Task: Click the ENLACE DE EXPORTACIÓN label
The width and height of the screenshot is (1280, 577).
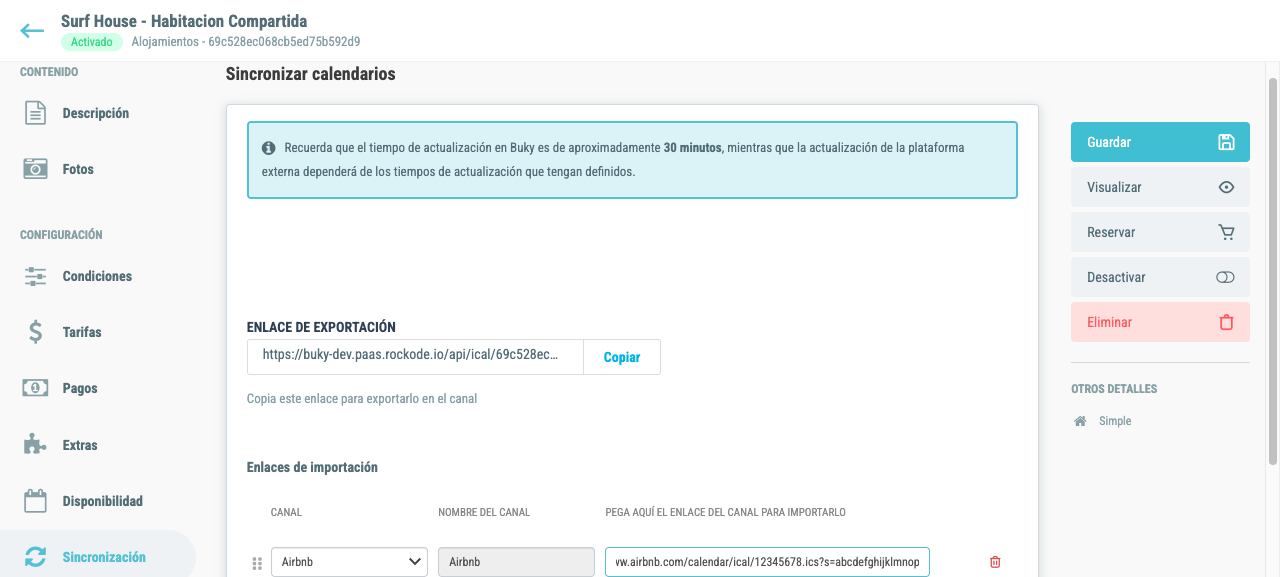Action: point(321,327)
